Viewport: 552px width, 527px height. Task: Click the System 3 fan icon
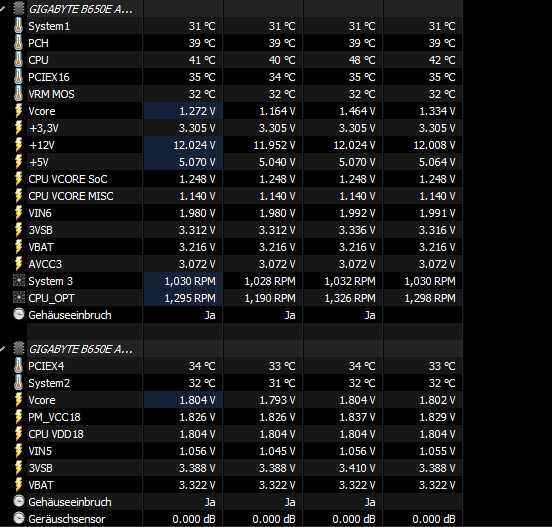(19, 281)
